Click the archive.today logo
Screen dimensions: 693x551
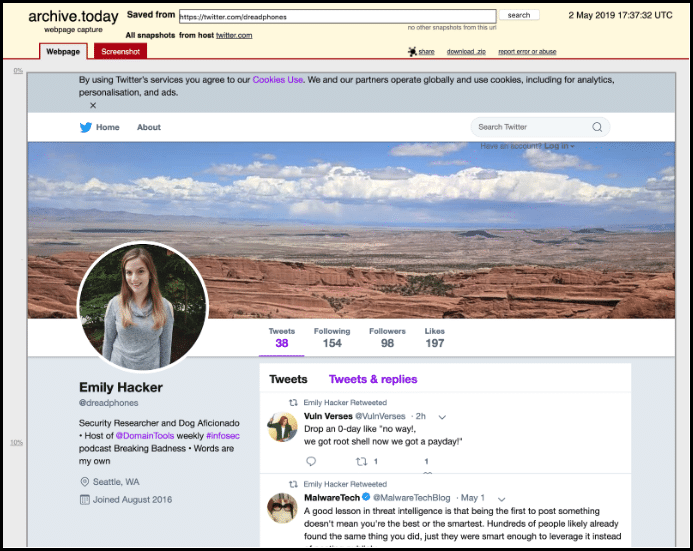pyautogui.click(x=73, y=16)
